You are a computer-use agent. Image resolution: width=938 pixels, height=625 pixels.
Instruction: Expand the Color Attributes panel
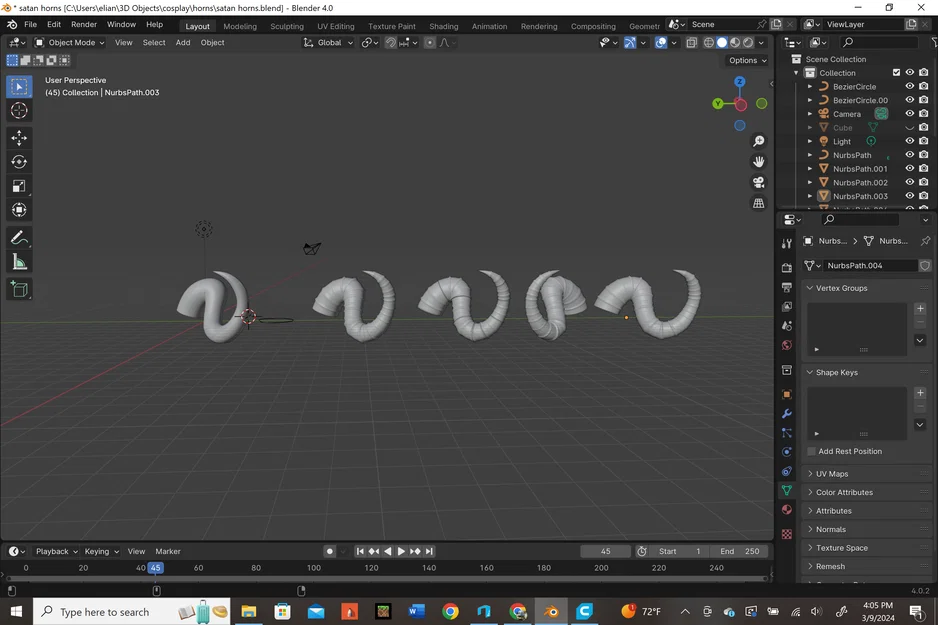843,492
